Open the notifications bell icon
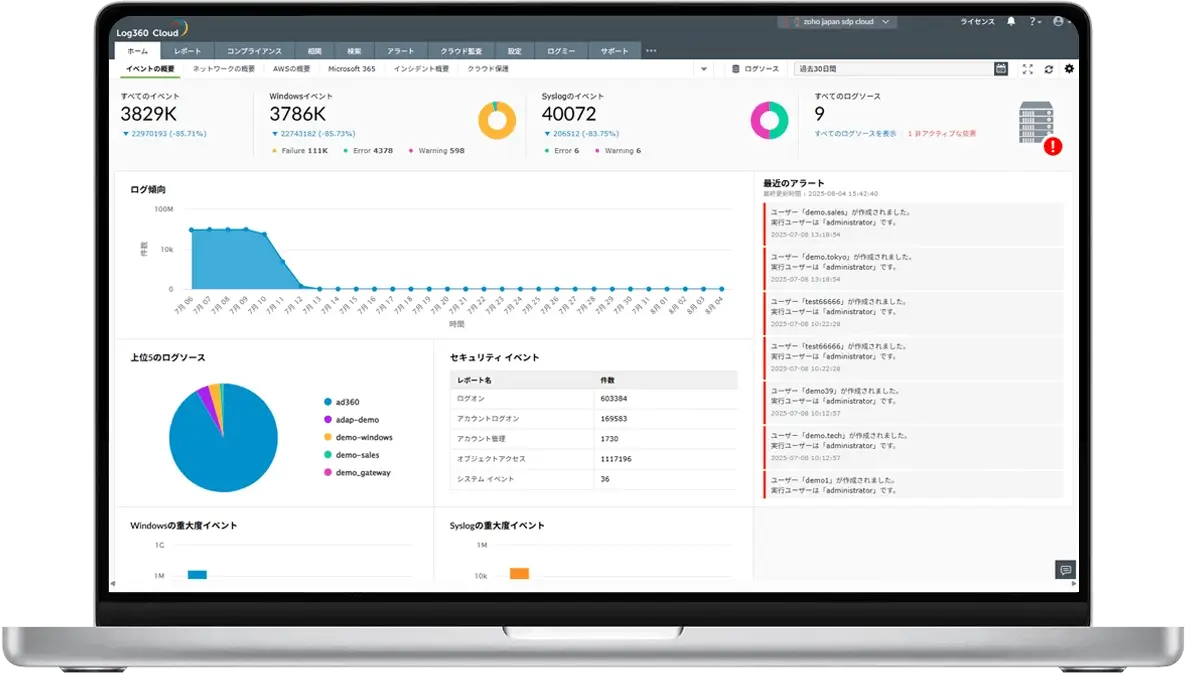Screen dimensions: 1186x674 click(x=1011, y=22)
